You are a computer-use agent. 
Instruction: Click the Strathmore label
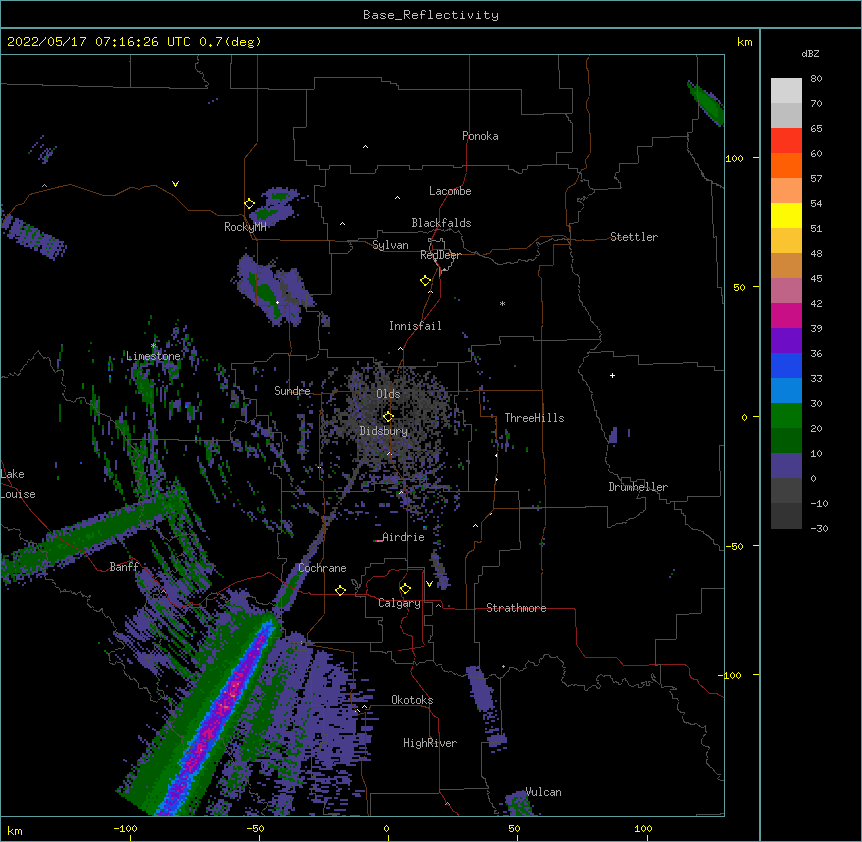click(516, 608)
